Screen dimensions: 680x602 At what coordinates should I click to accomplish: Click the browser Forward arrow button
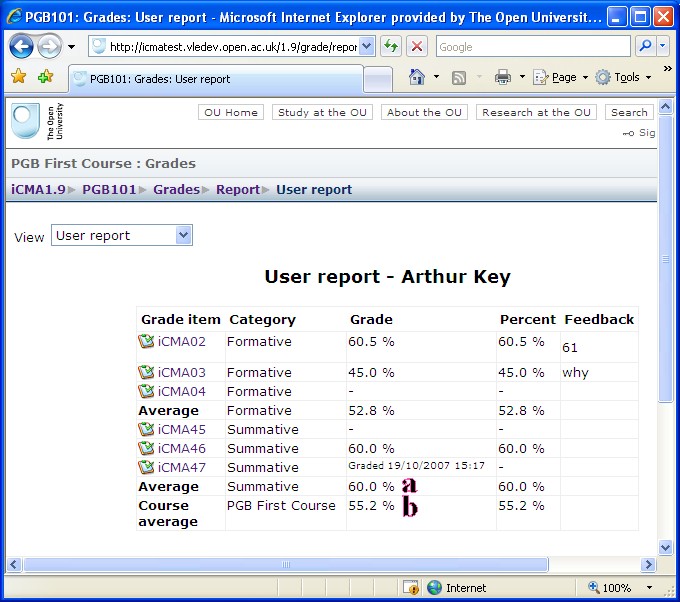point(49,46)
